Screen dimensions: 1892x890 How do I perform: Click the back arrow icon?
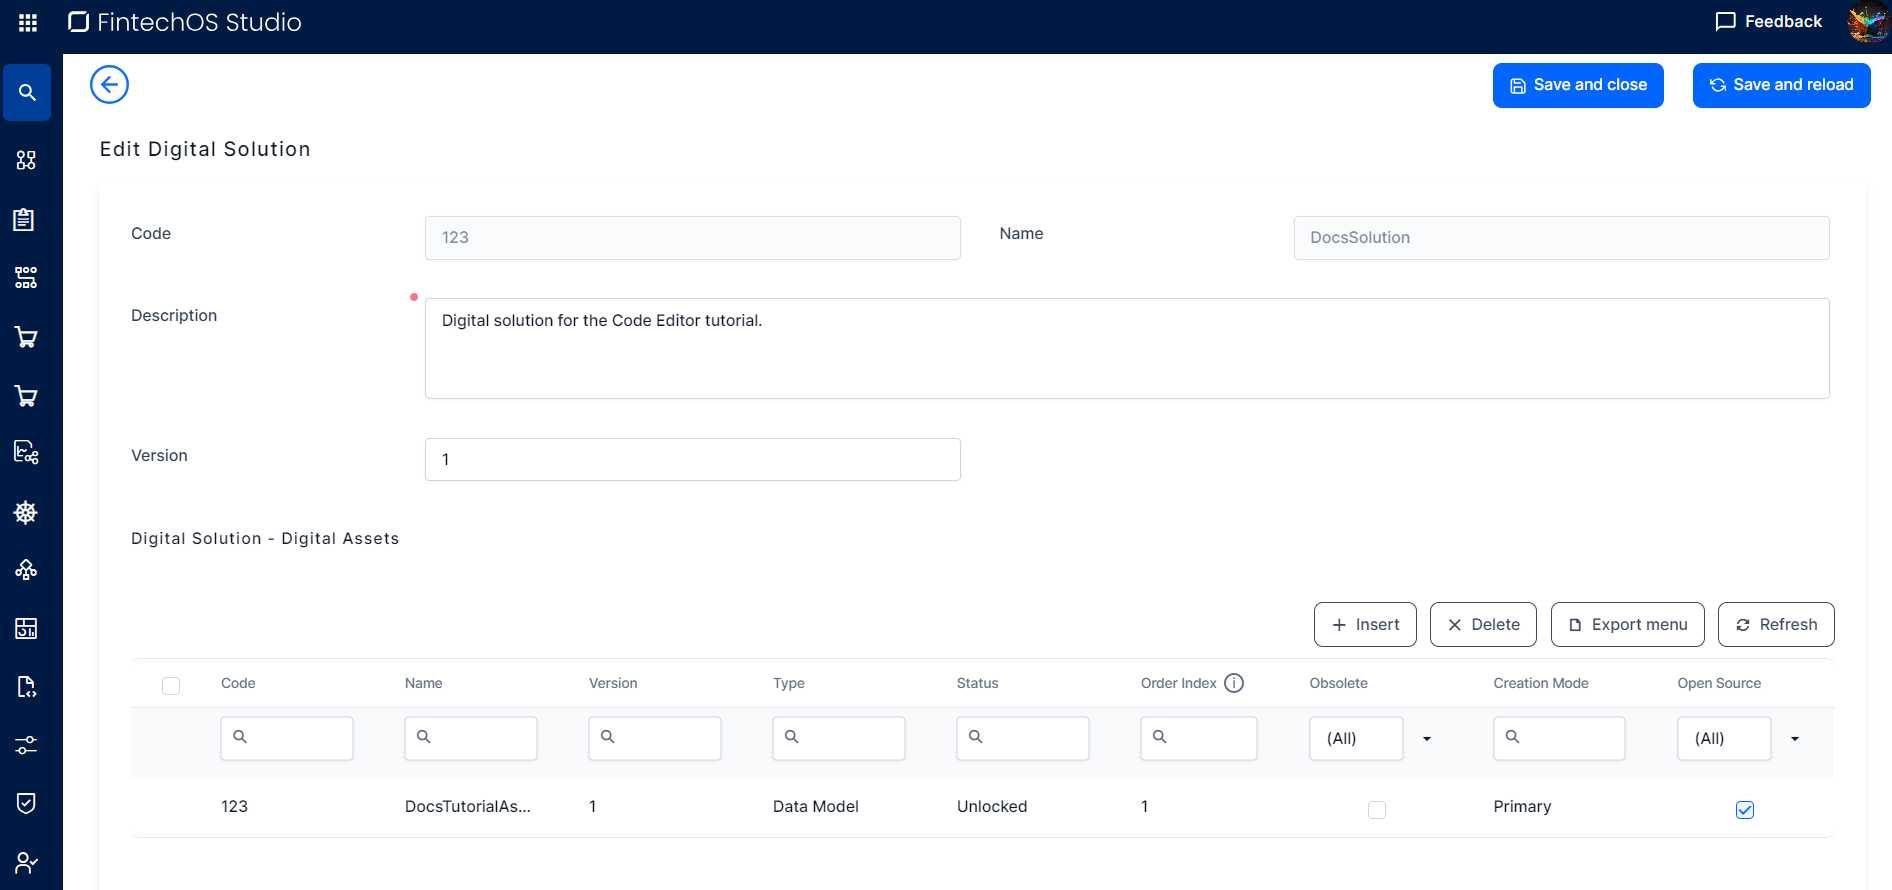(x=109, y=85)
